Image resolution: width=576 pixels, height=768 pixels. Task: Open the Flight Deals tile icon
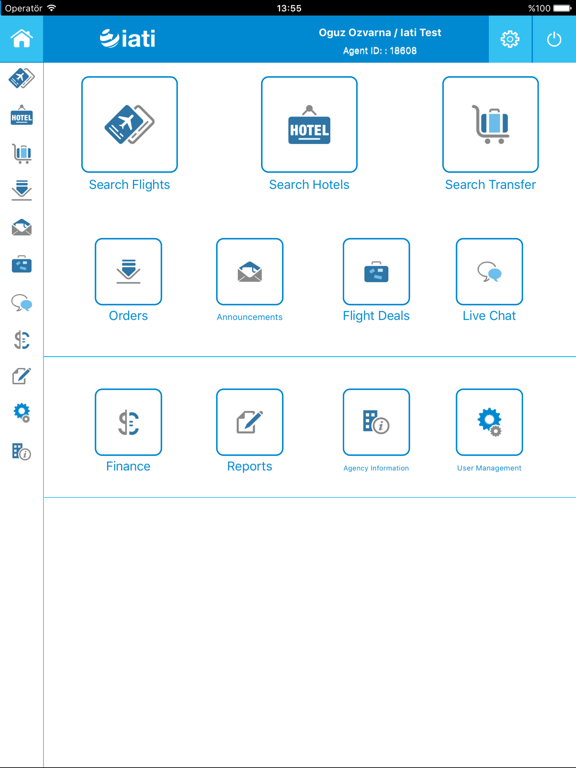[376, 272]
